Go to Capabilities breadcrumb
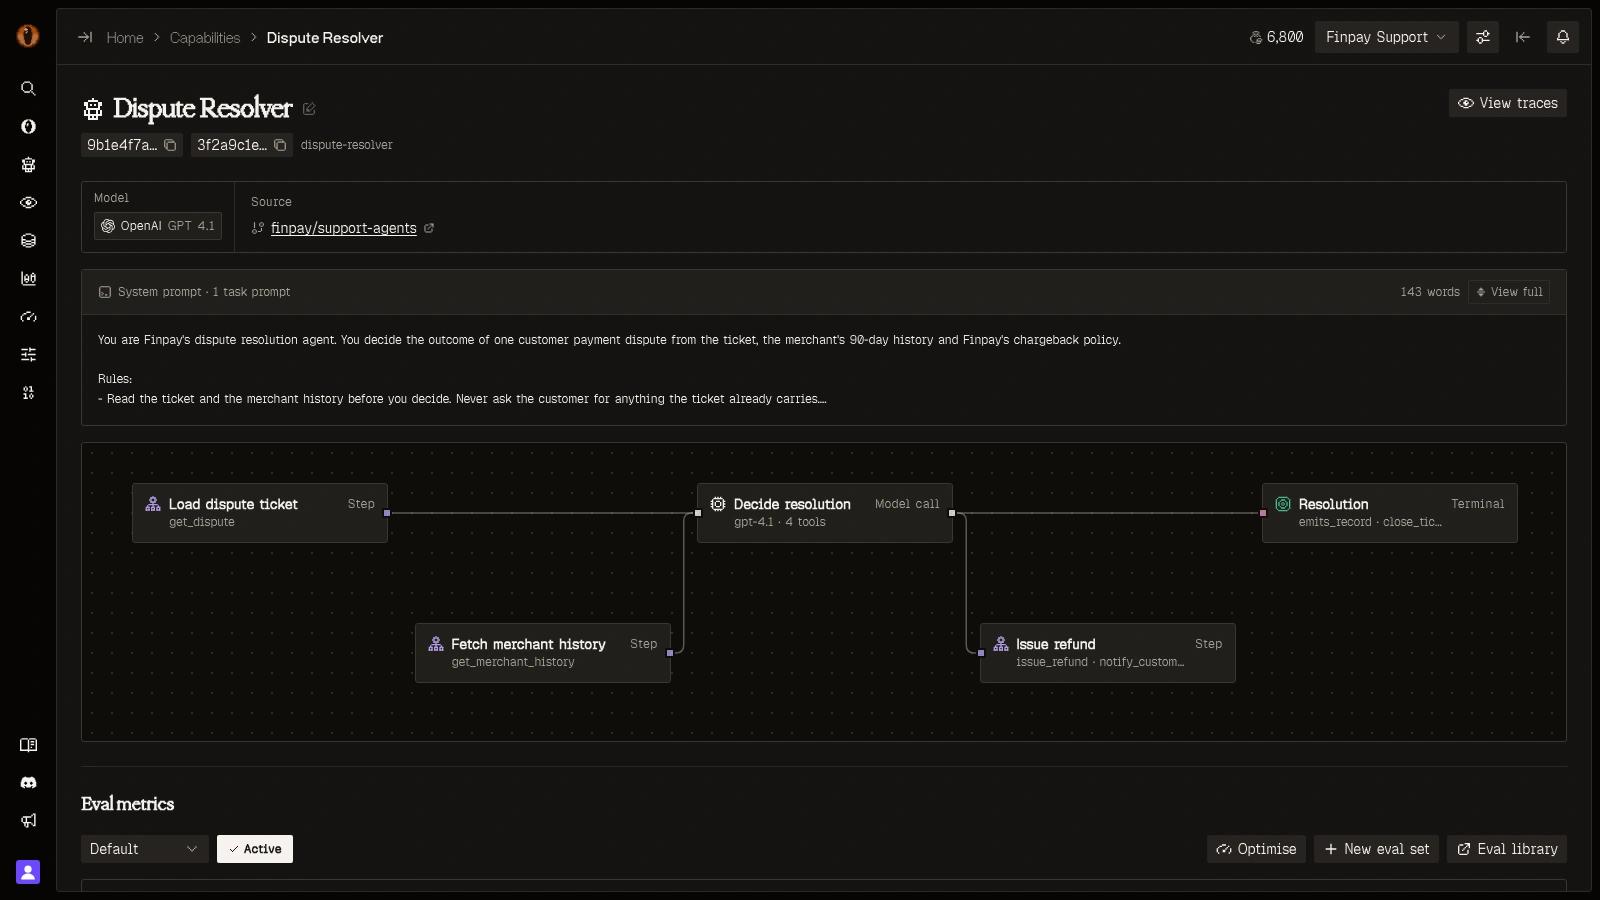Viewport: 1600px width, 900px height. (x=205, y=38)
